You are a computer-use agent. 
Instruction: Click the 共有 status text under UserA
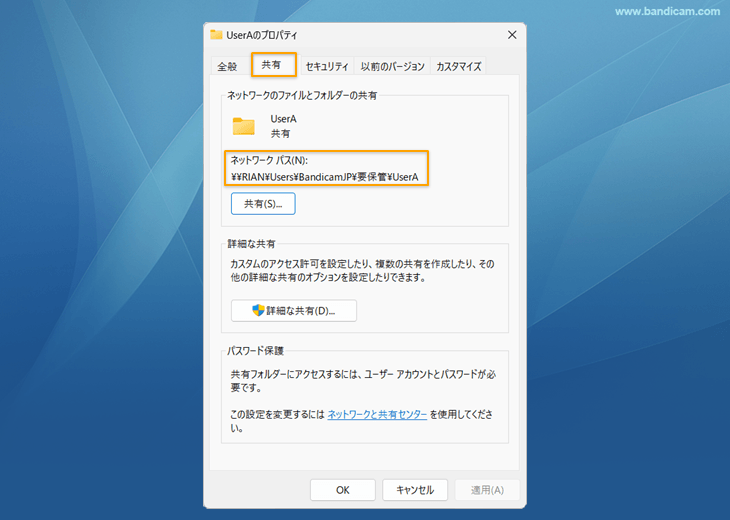coord(280,134)
